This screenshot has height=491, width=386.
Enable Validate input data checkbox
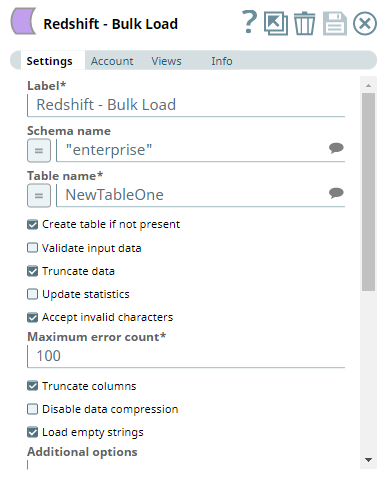(x=32, y=248)
